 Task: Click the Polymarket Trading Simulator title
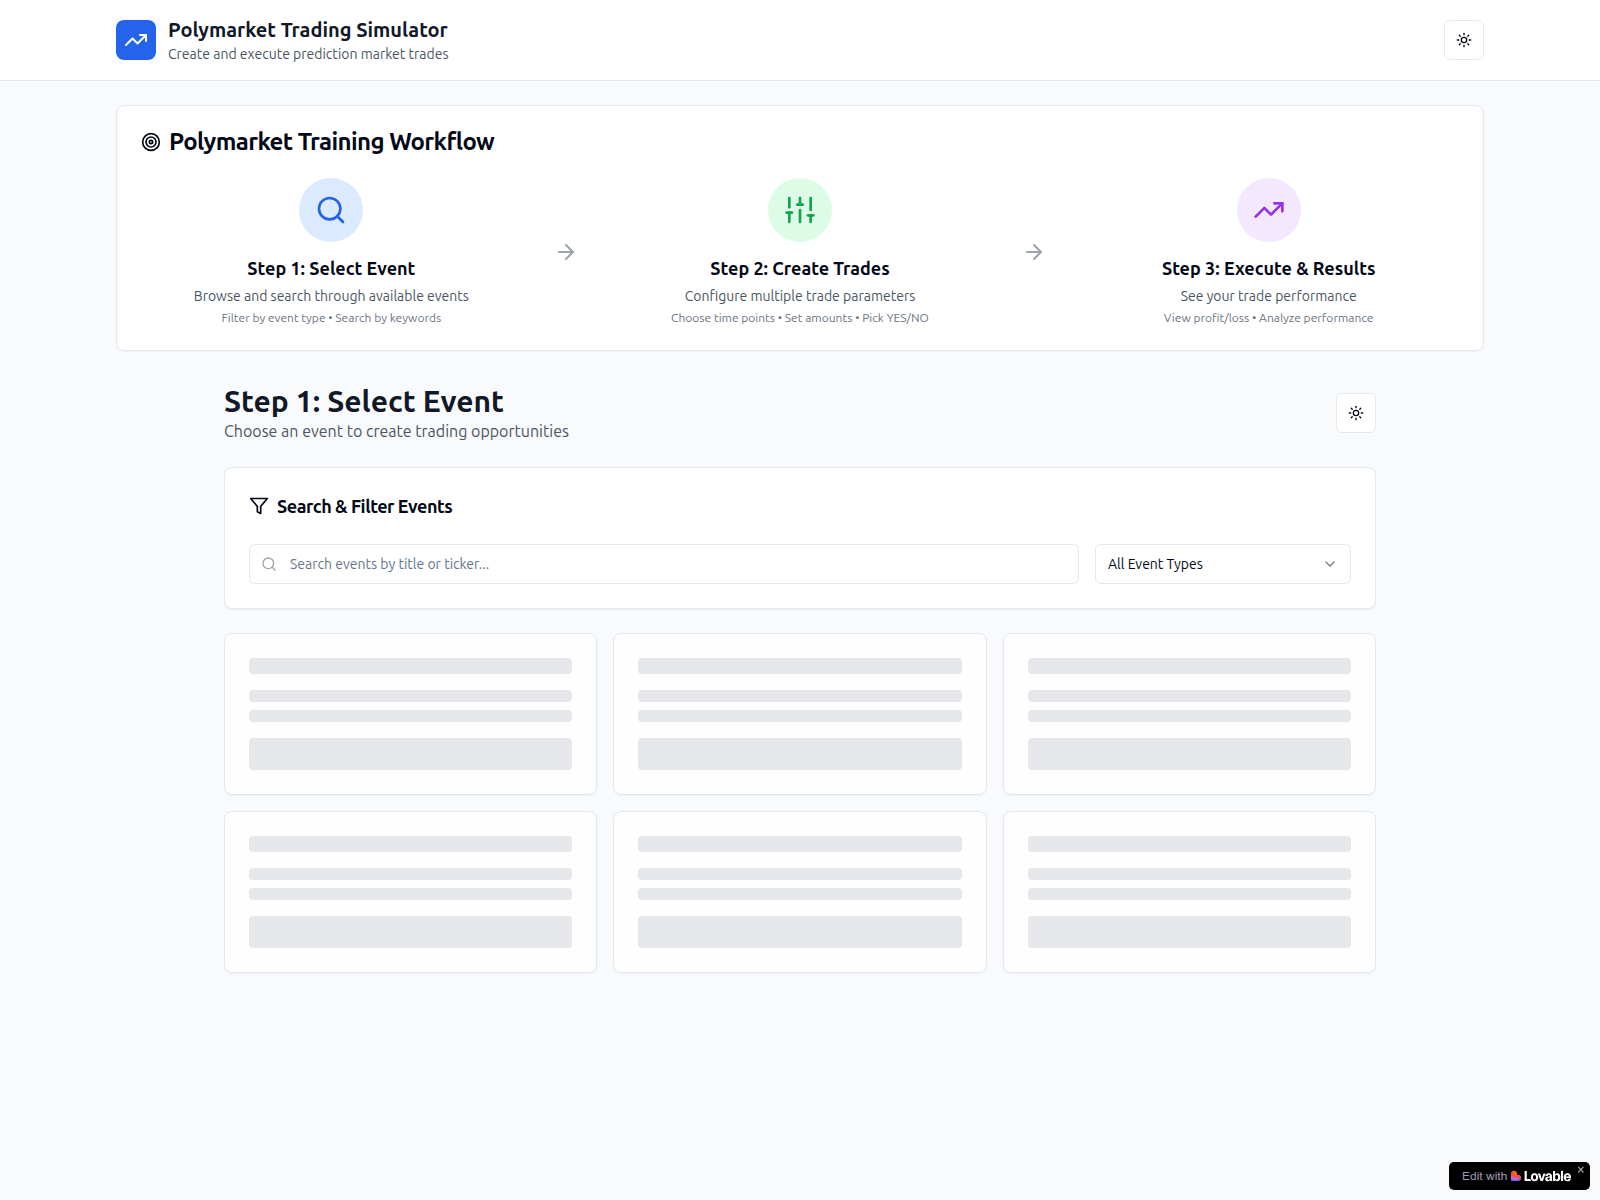[x=308, y=30]
